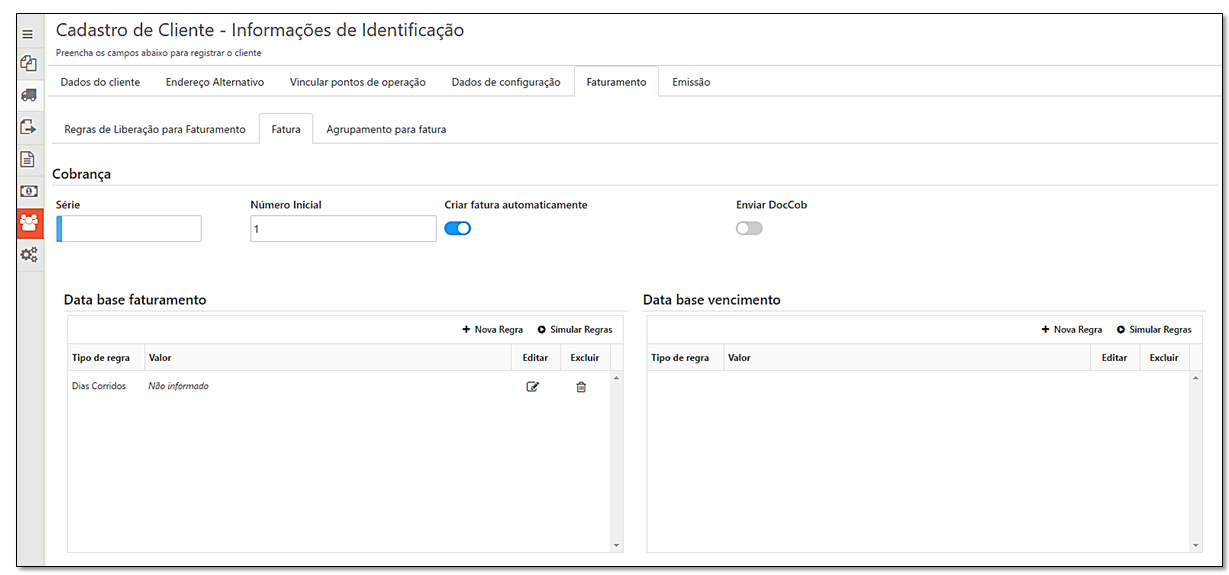This screenshot has height=575, width=1229.
Task: Open the document page sidebar icon
Action: click(x=29, y=159)
